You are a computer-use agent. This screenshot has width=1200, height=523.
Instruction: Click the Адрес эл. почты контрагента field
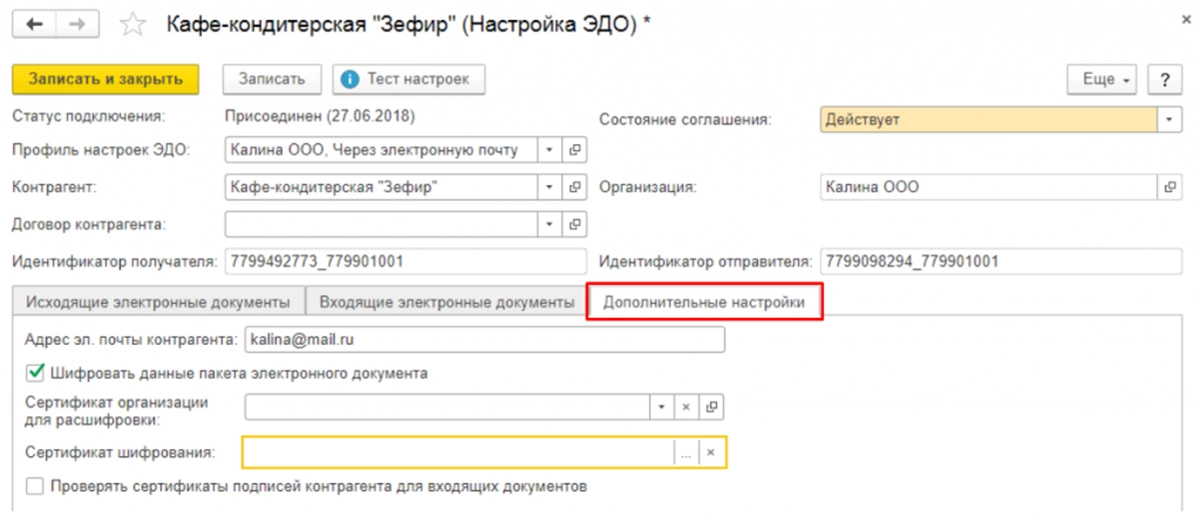pos(483,340)
